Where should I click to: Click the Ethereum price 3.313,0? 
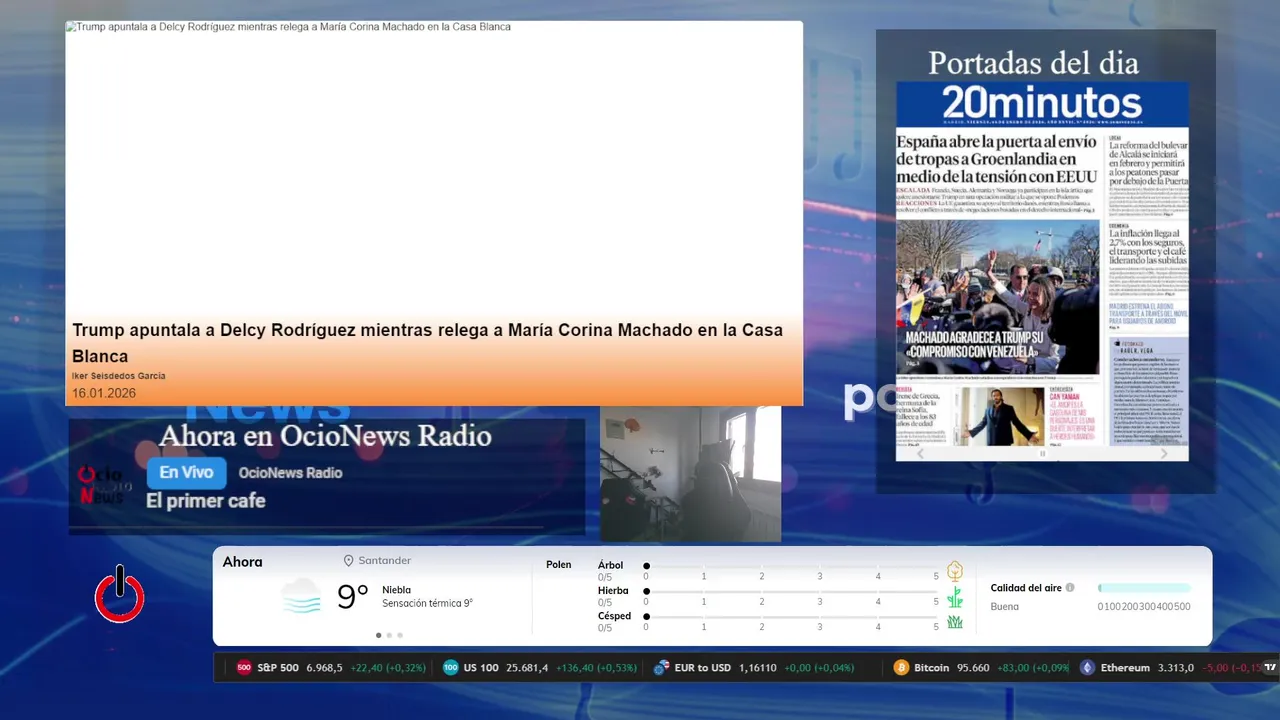point(1176,668)
